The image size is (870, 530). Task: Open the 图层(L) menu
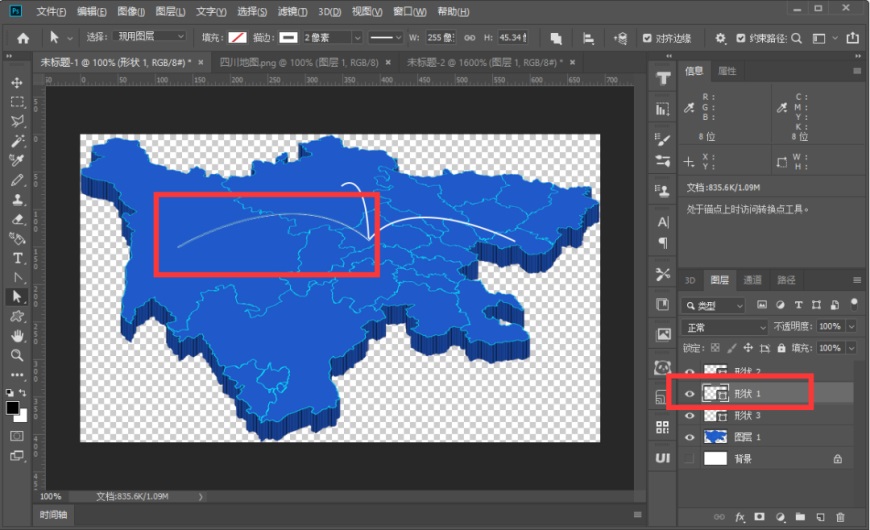pos(170,11)
